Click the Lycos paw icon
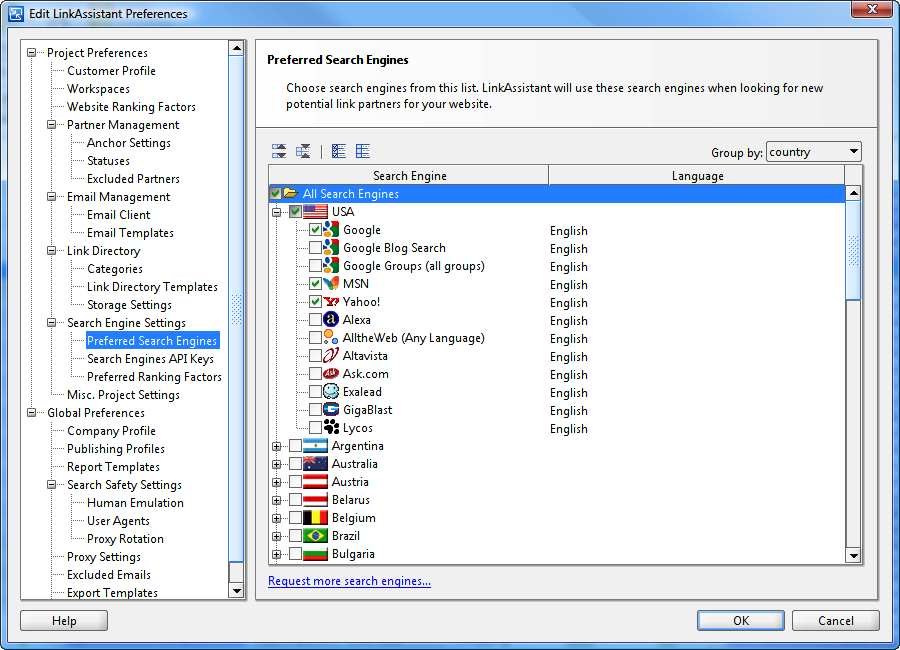900x650 pixels. (x=331, y=428)
